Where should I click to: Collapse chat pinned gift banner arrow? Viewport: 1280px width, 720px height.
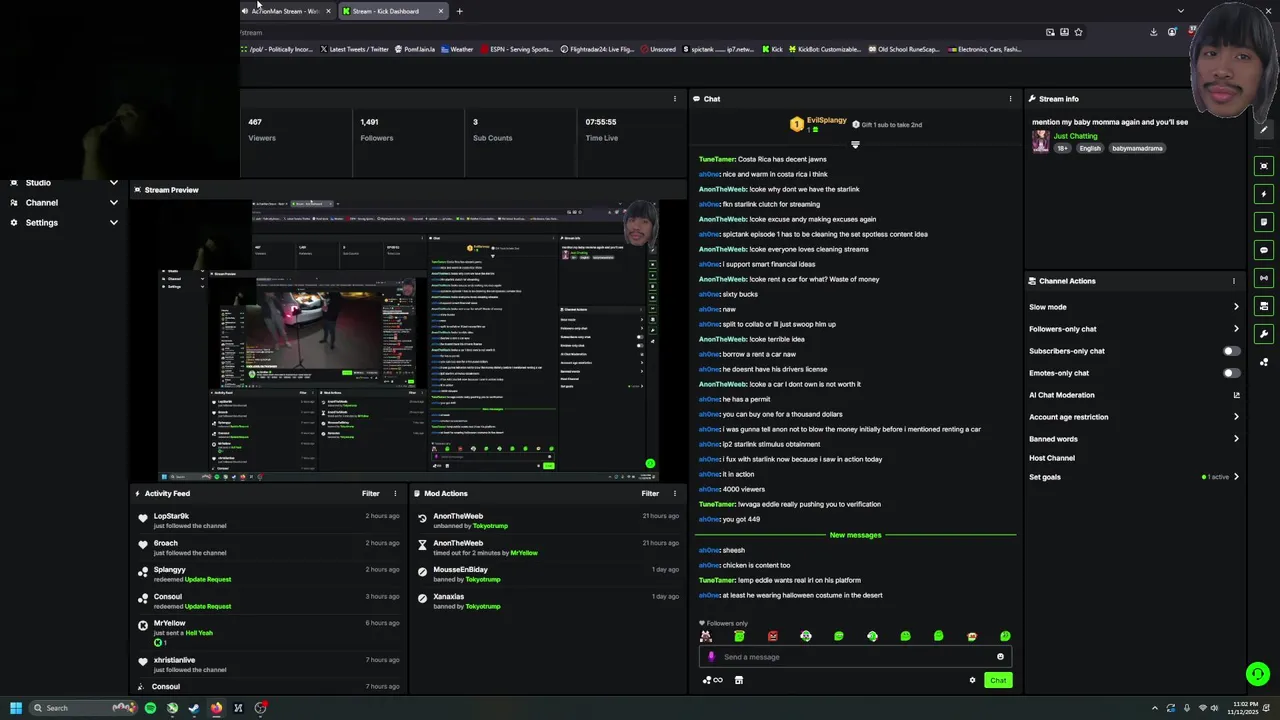coord(855,145)
